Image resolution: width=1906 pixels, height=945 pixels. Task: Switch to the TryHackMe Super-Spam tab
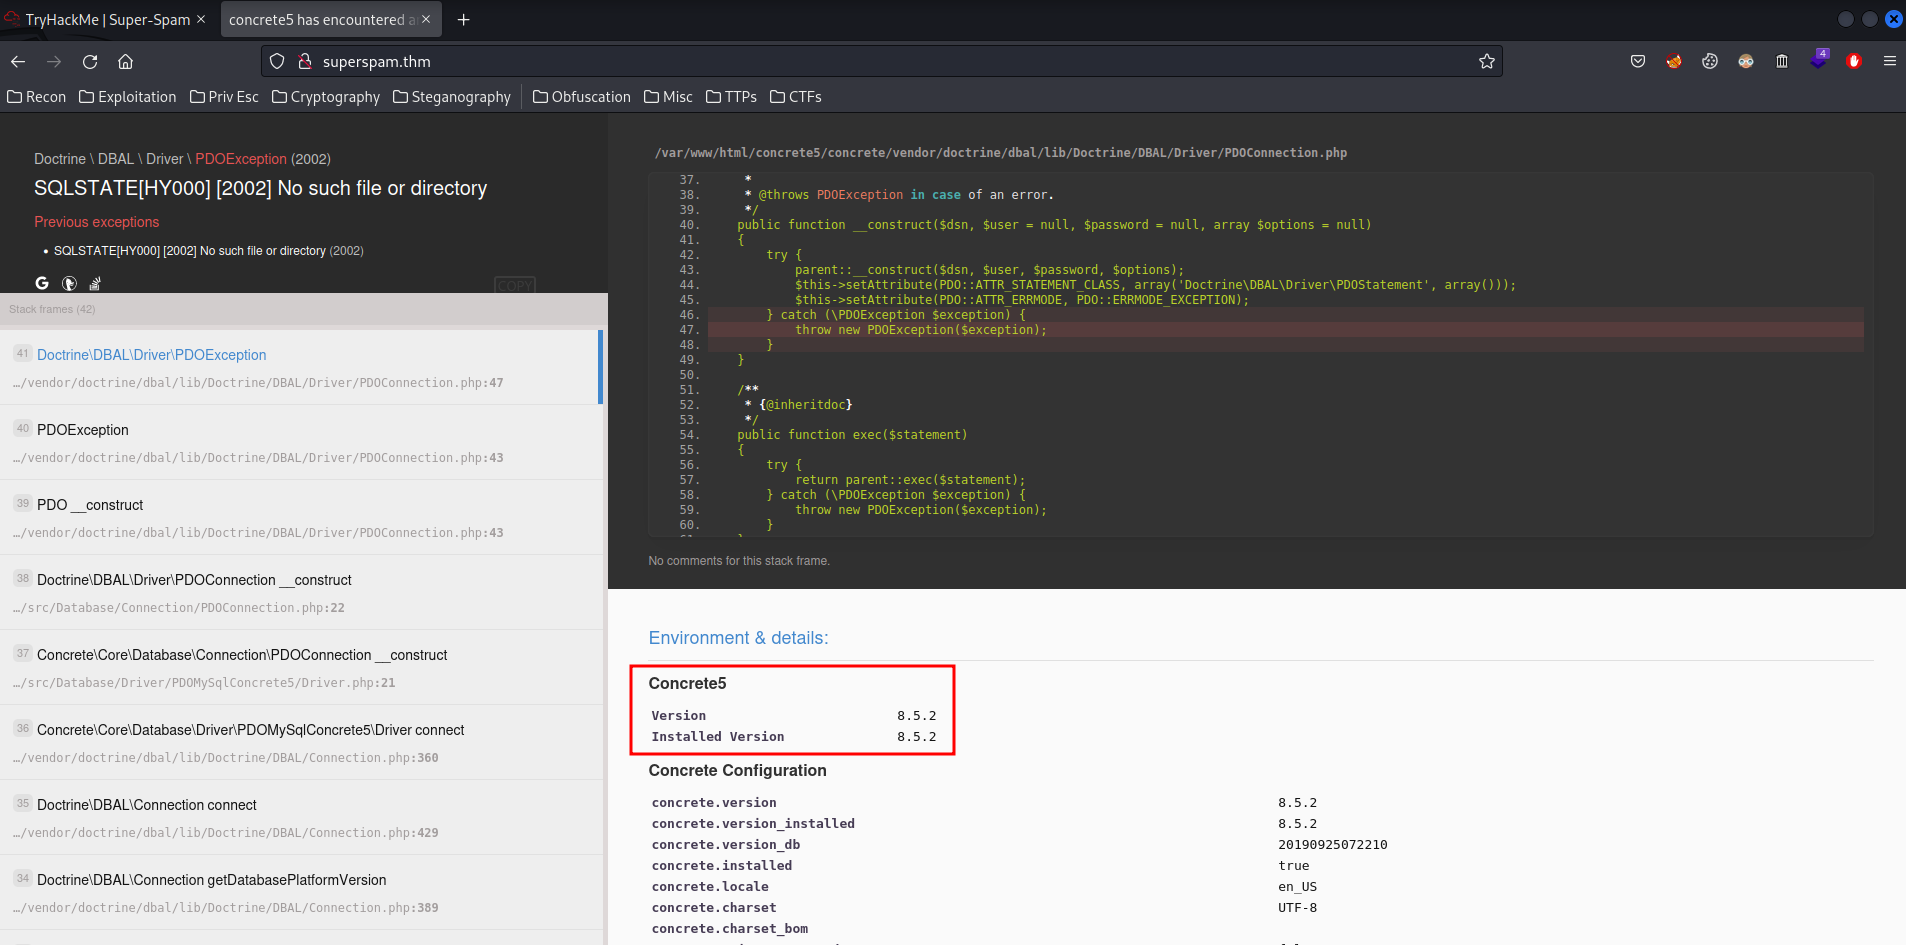pos(106,20)
